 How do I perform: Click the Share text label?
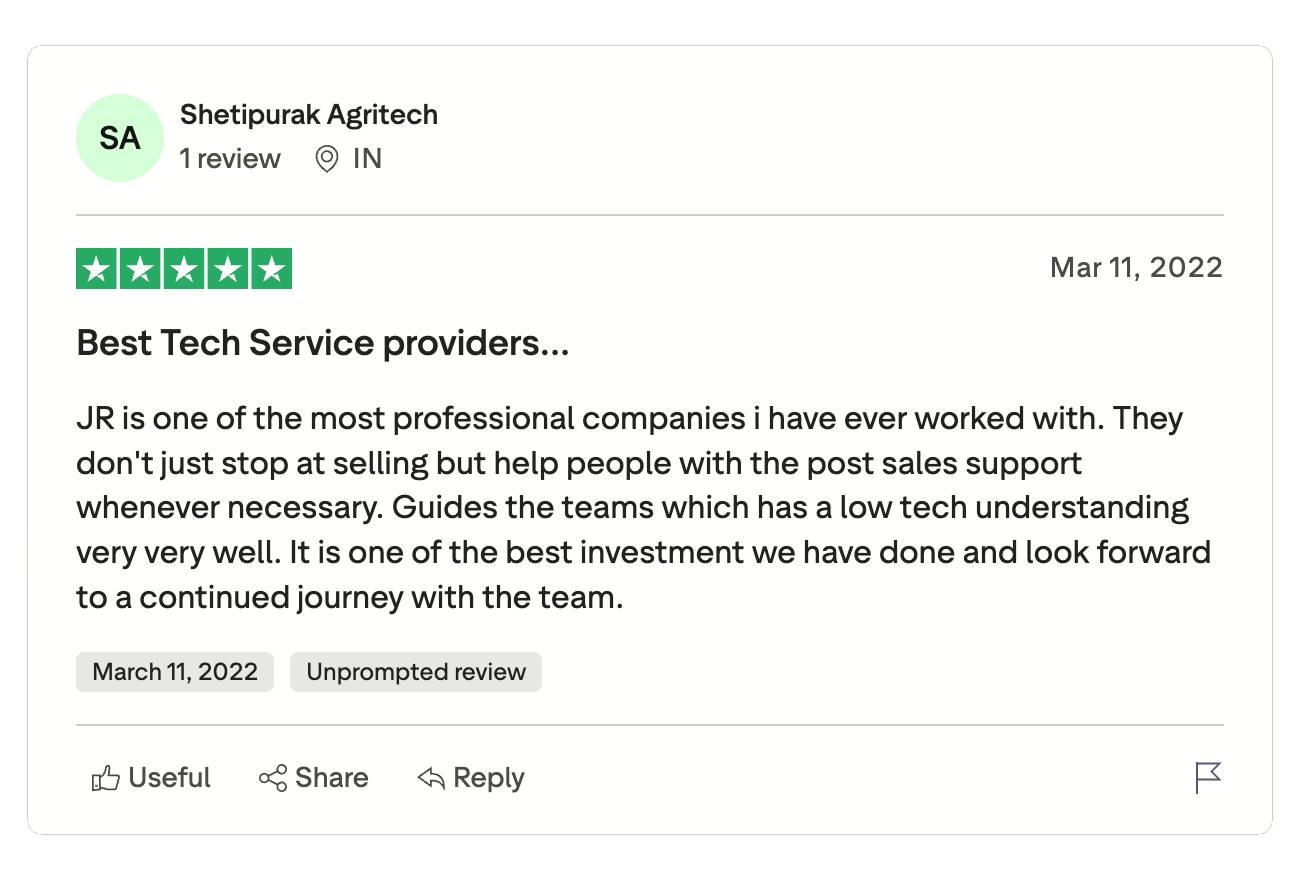332,778
